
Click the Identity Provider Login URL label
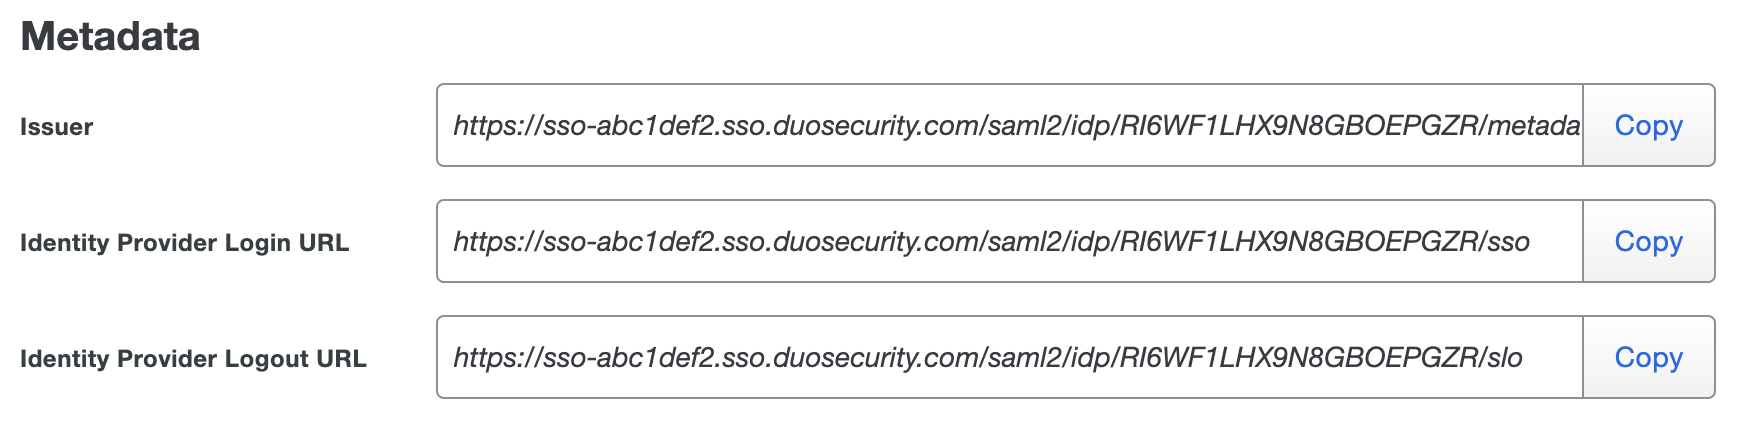coord(185,243)
